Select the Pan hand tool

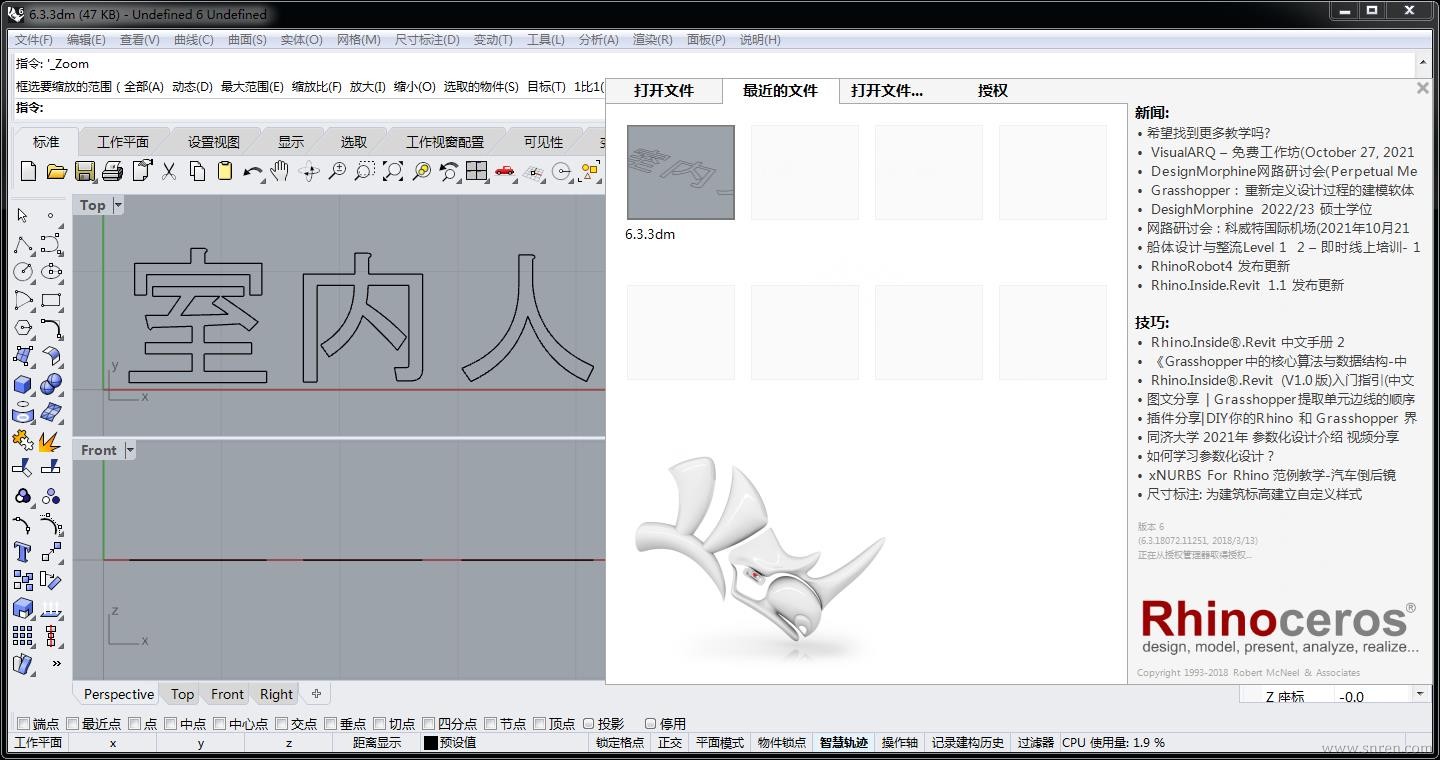[x=280, y=172]
